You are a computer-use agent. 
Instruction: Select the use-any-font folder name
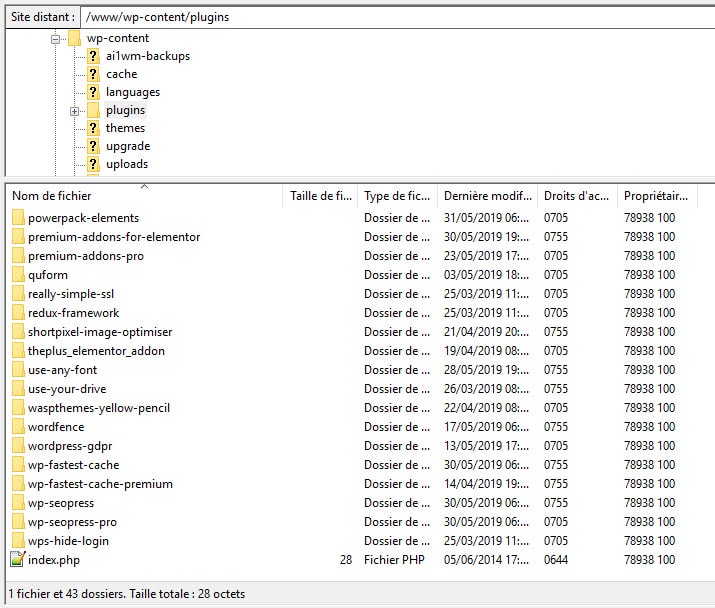(x=62, y=370)
